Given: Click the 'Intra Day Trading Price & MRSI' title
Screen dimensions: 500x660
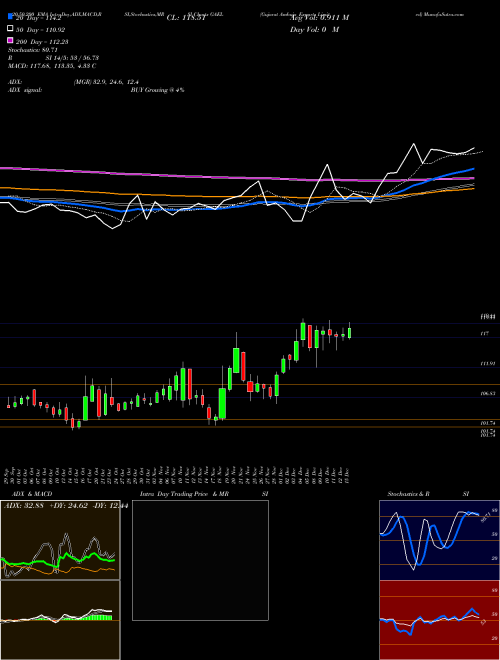Looking at the screenshot, I should point(204,494).
